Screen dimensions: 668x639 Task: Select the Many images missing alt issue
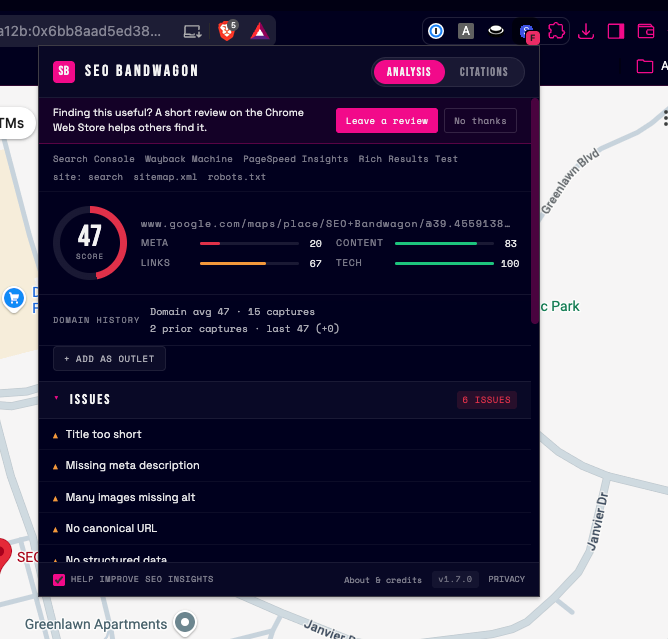pos(285,497)
